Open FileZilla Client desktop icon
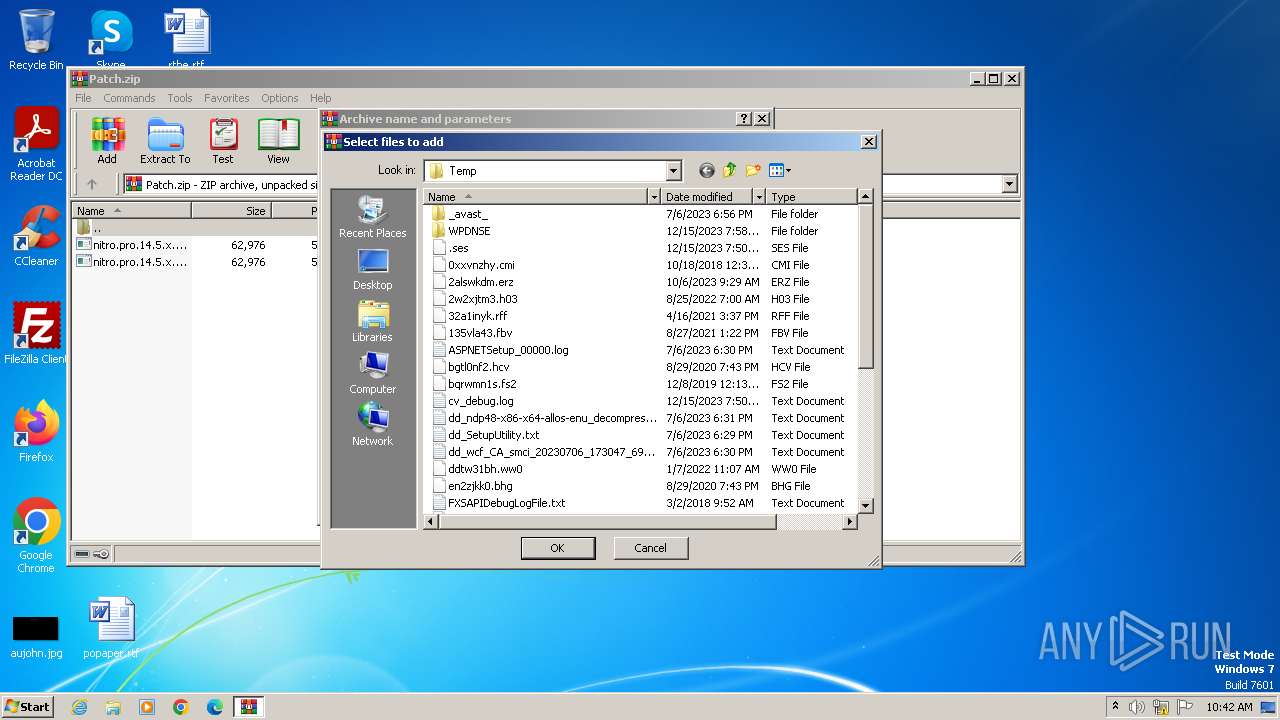1280x720 pixels. [x=36, y=333]
